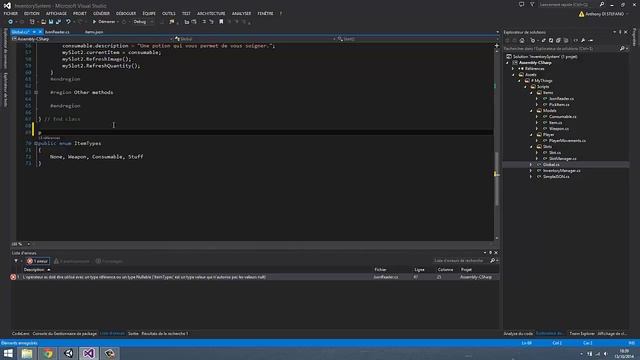Open the EDITION menu
This screenshot has height=360, width=640.
coord(31,13)
